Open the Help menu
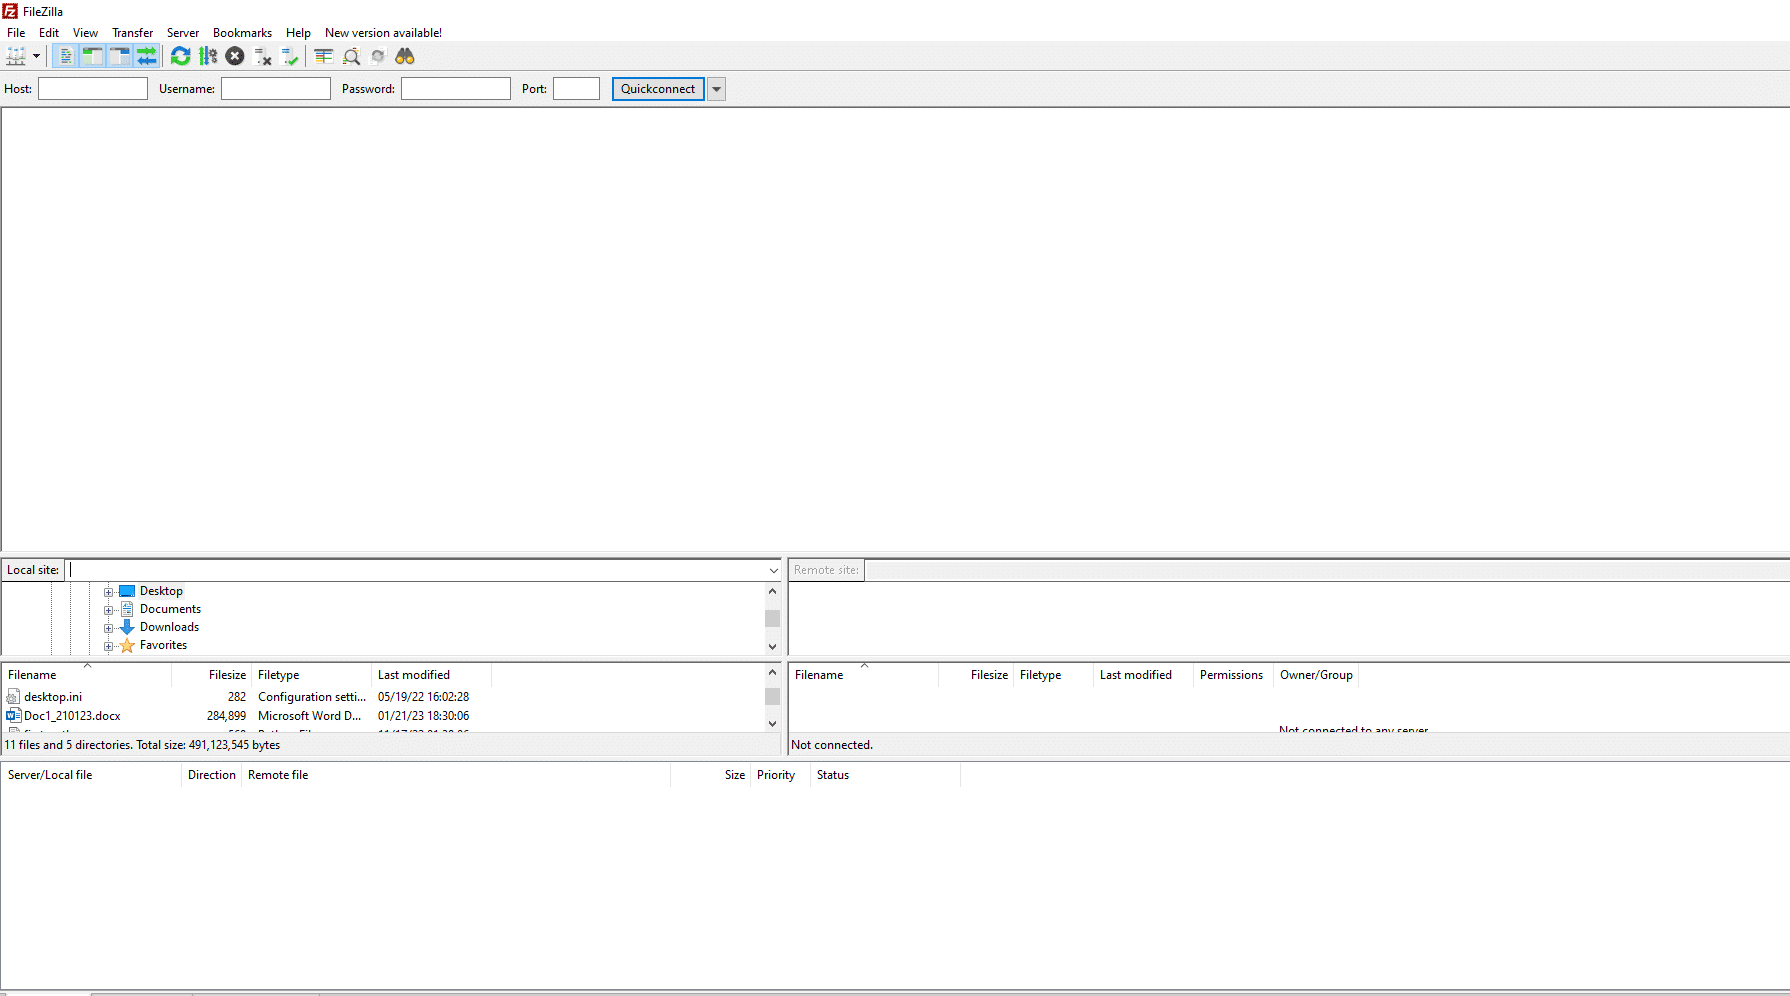 (298, 32)
